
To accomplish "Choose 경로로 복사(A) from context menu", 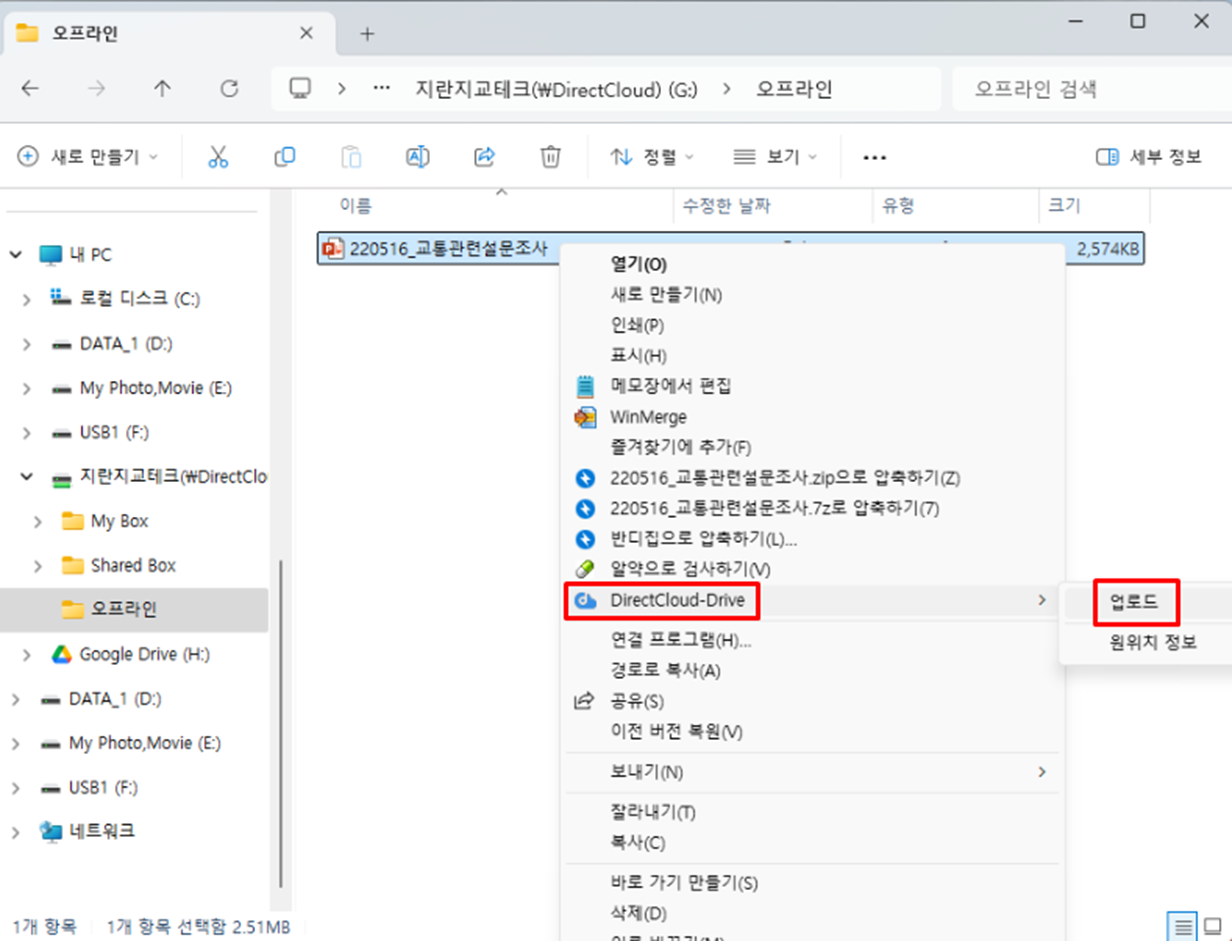I will [x=665, y=671].
